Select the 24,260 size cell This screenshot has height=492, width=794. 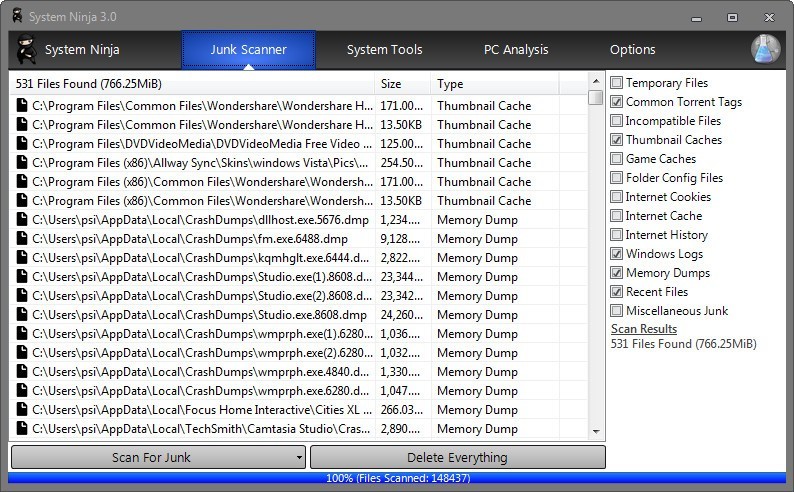tap(403, 314)
